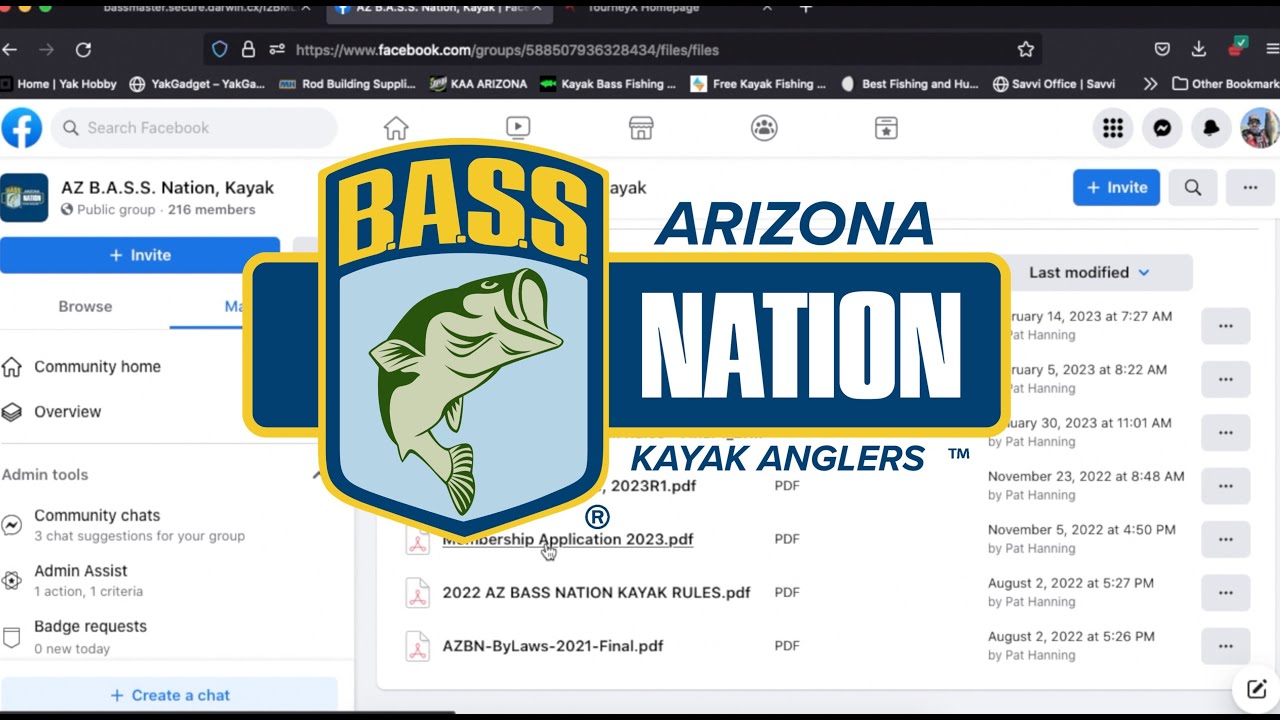Click the browser URL address bar
Image resolution: width=1280 pixels, height=720 pixels.
(x=622, y=49)
